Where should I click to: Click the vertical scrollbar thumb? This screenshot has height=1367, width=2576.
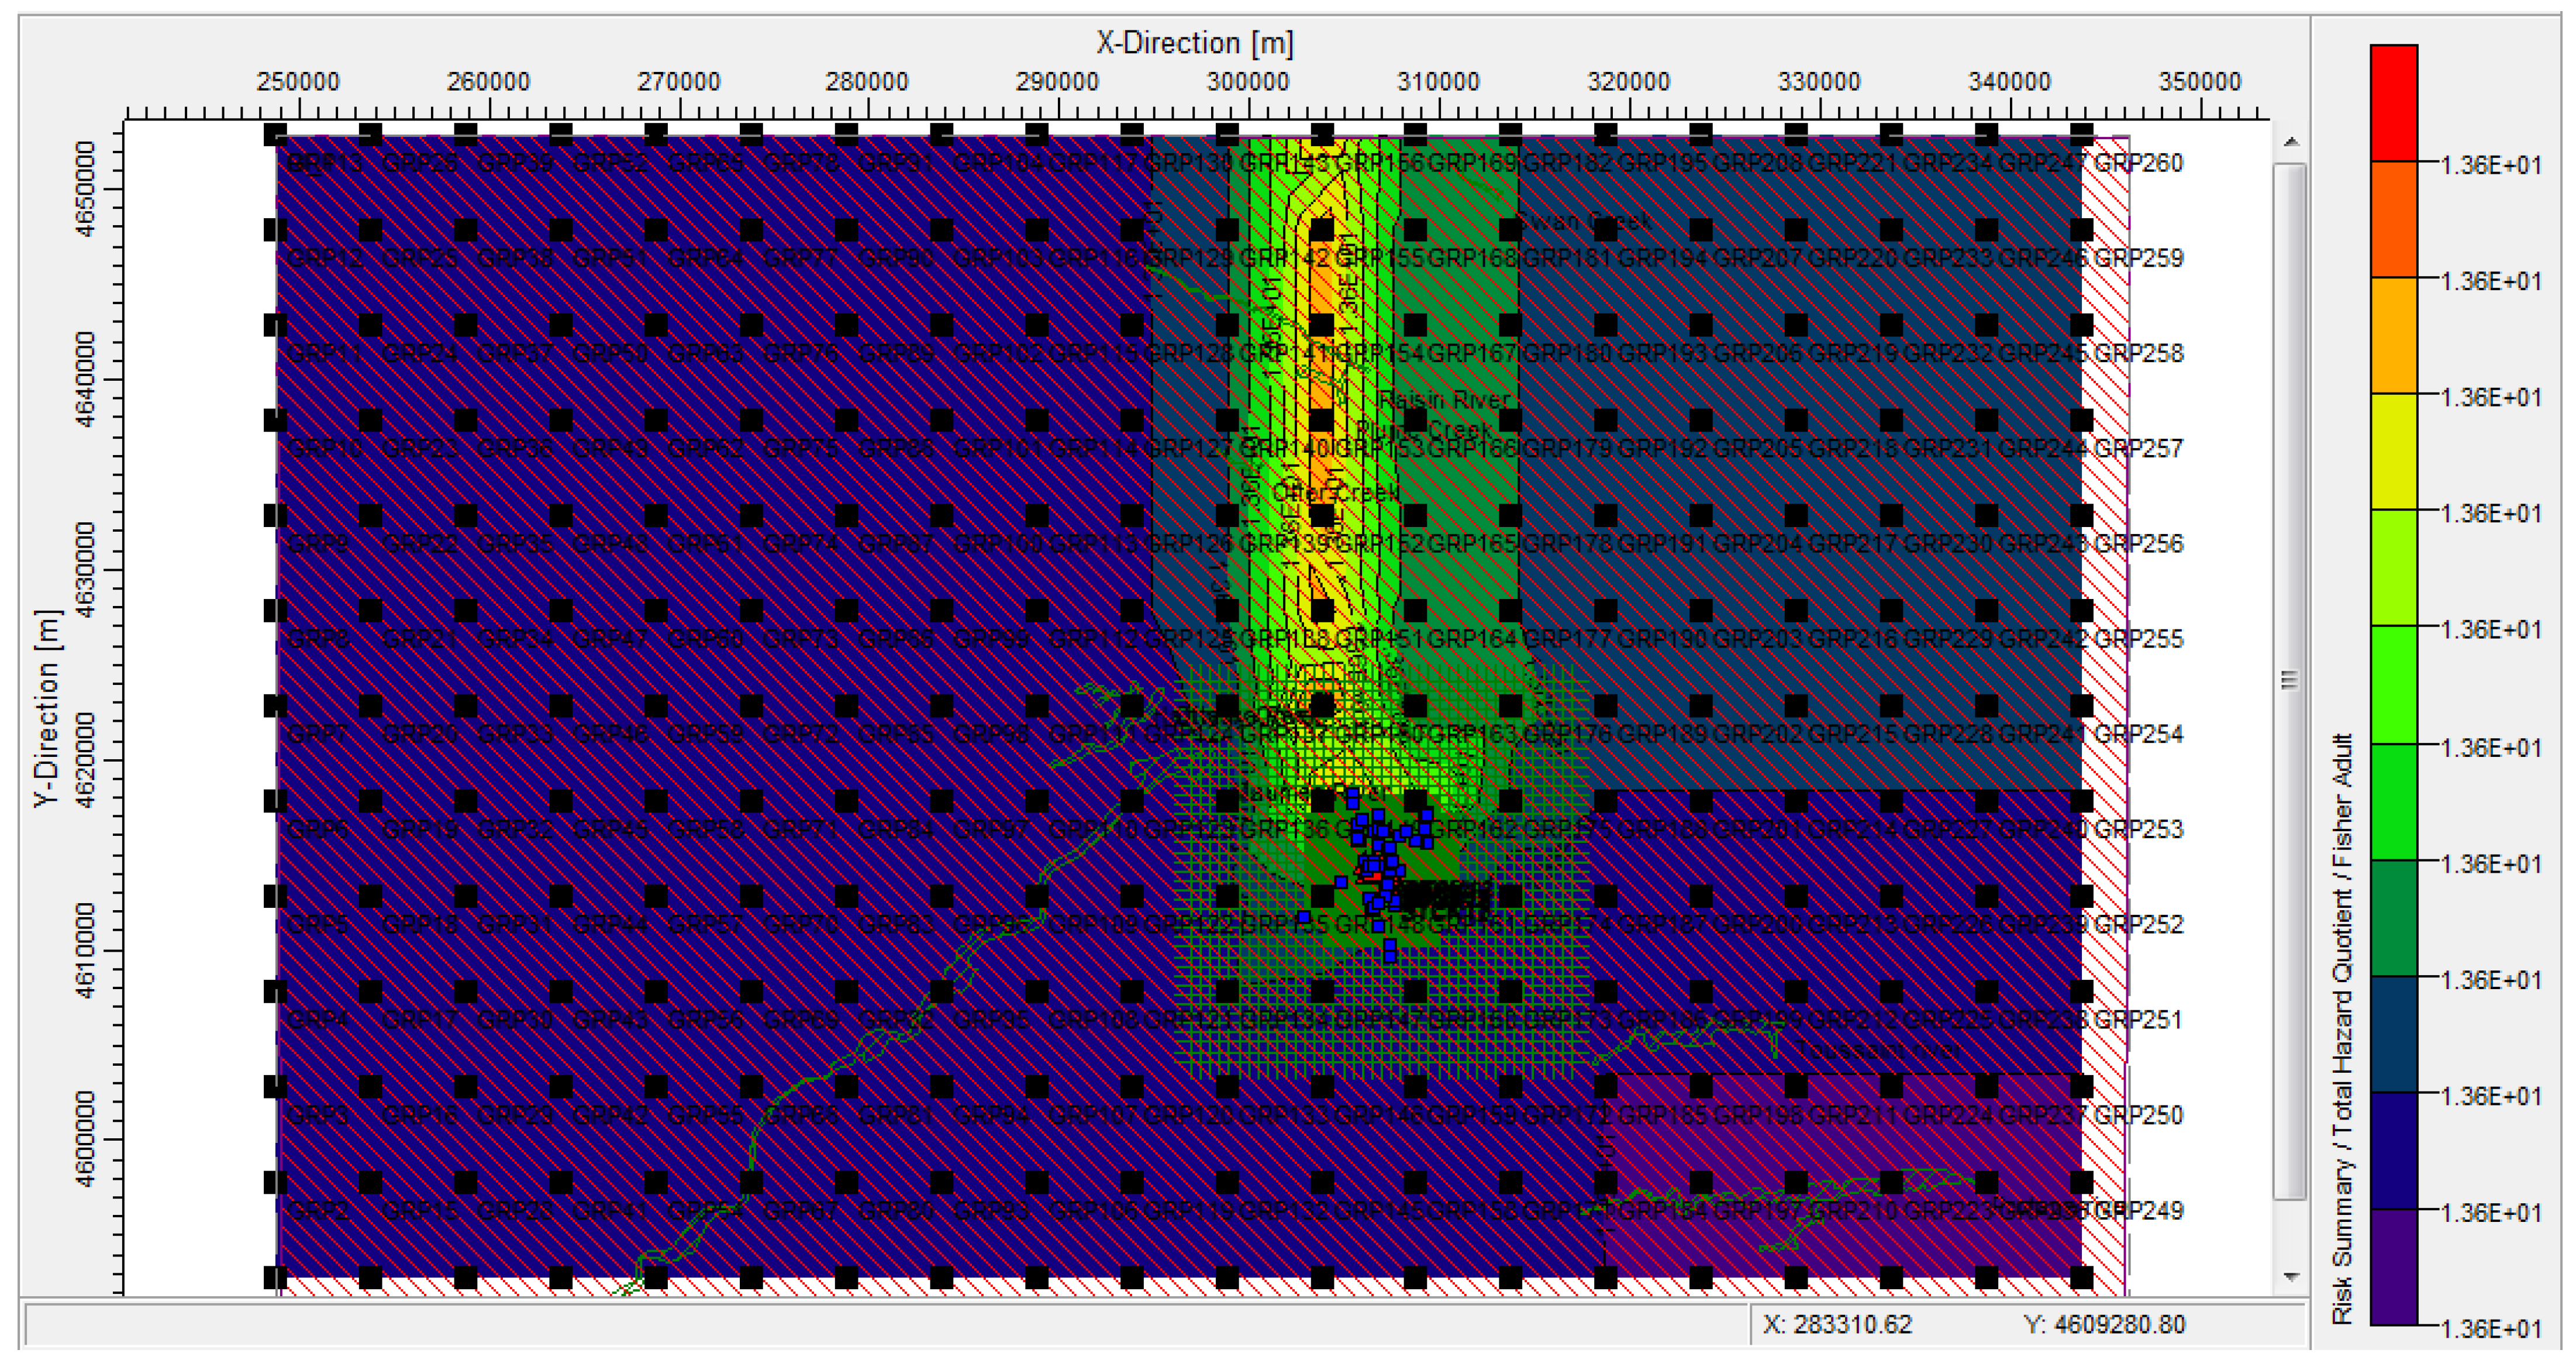pos(2290,680)
